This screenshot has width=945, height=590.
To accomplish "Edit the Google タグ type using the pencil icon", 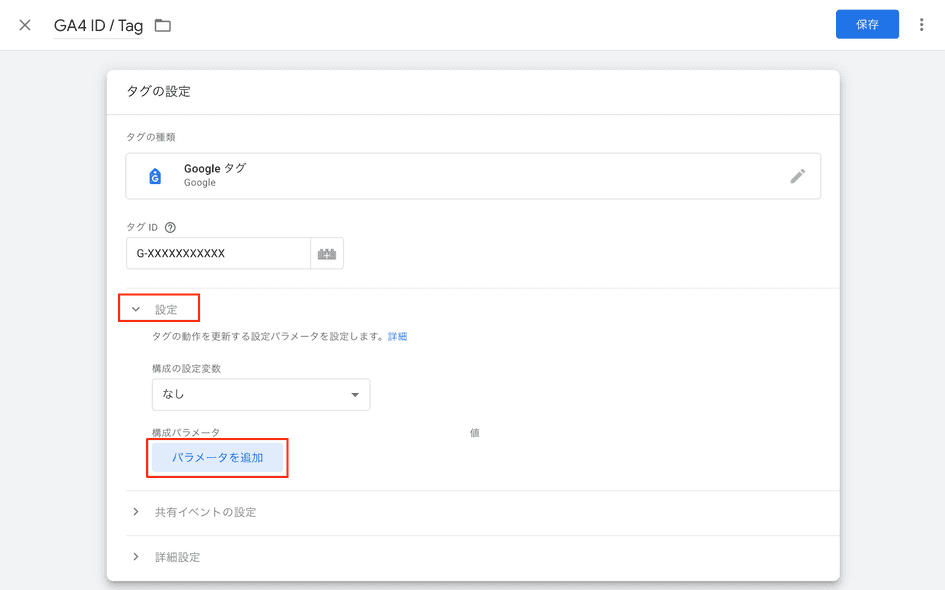I will (798, 175).
